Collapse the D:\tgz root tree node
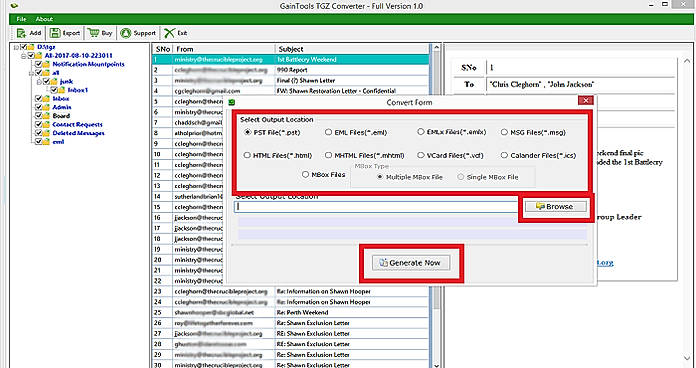The height and width of the screenshot is (368, 696). click(x=16, y=47)
